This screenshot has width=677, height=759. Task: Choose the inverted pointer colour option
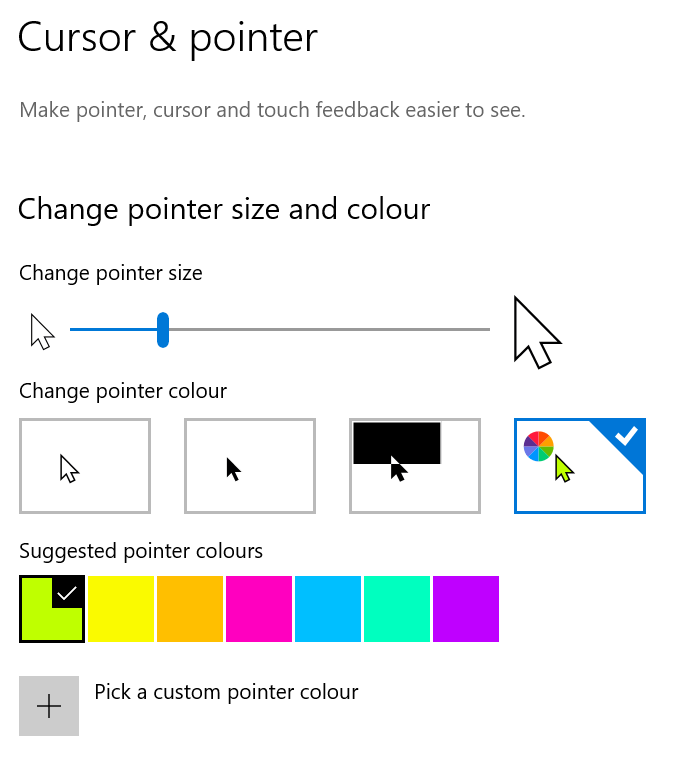click(415, 466)
